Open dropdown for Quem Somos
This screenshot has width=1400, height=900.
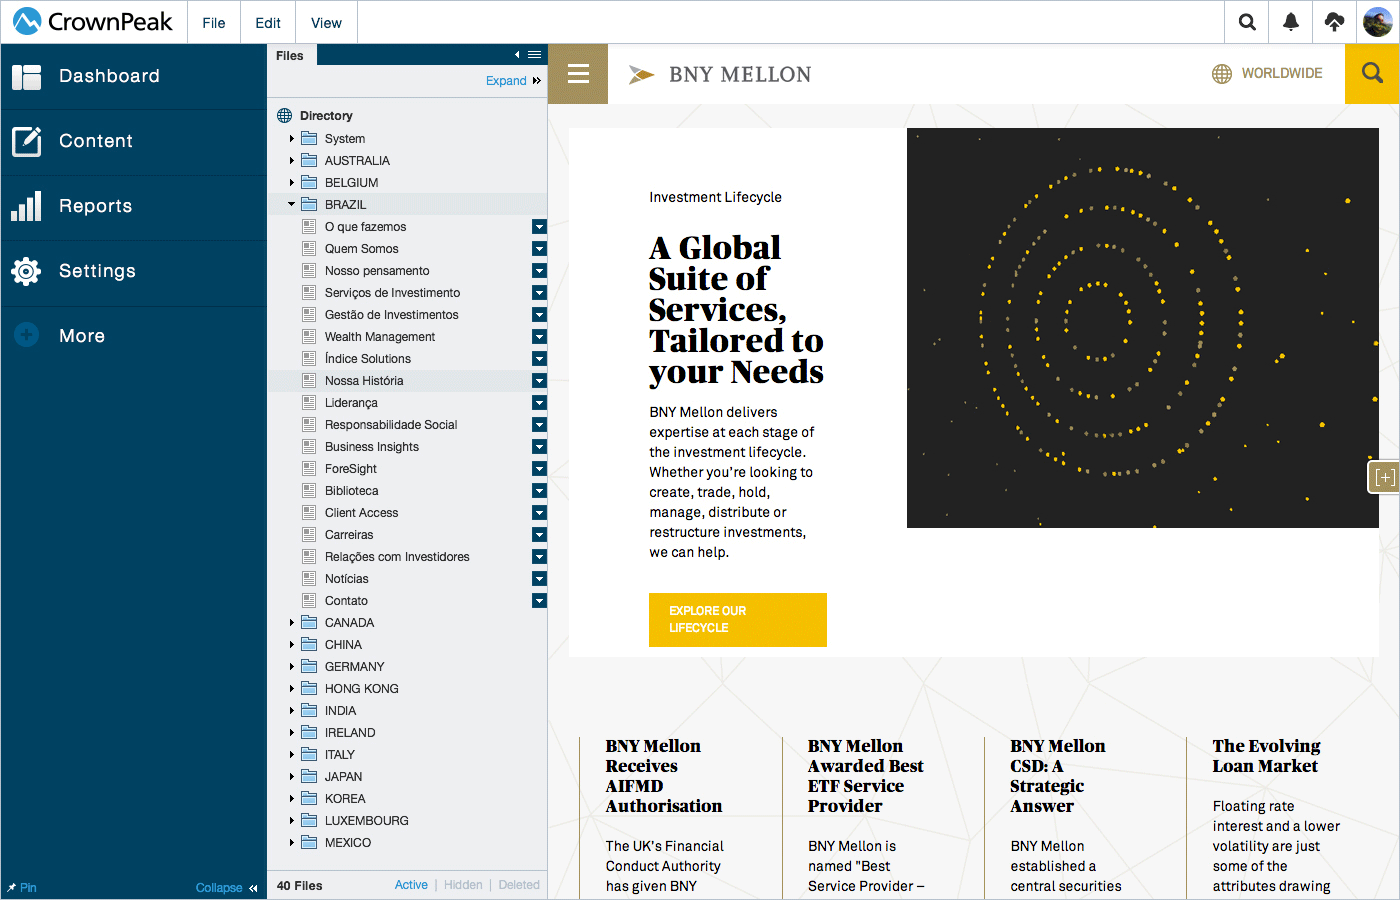[539, 249]
